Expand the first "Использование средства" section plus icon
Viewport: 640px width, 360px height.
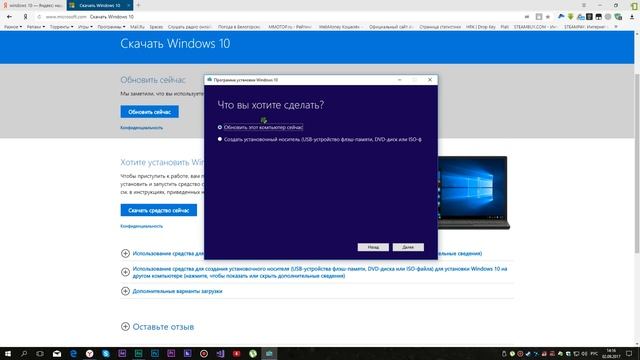[x=125, y=253]
